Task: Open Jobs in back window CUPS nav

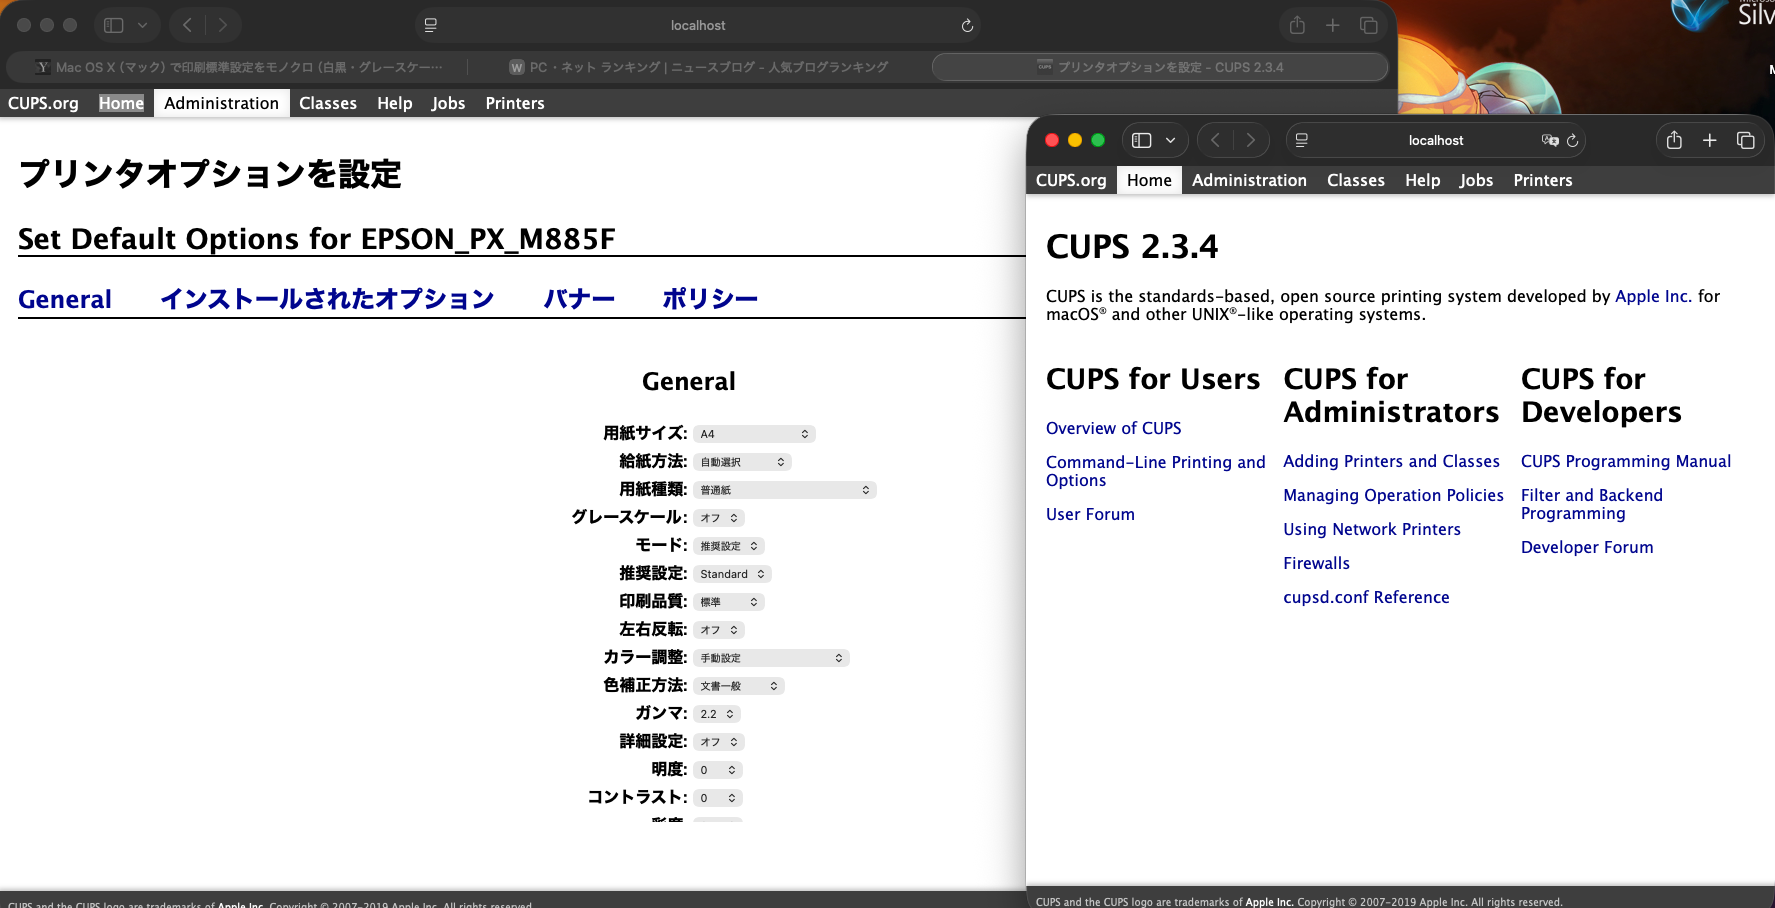Action: pos(448,103)
